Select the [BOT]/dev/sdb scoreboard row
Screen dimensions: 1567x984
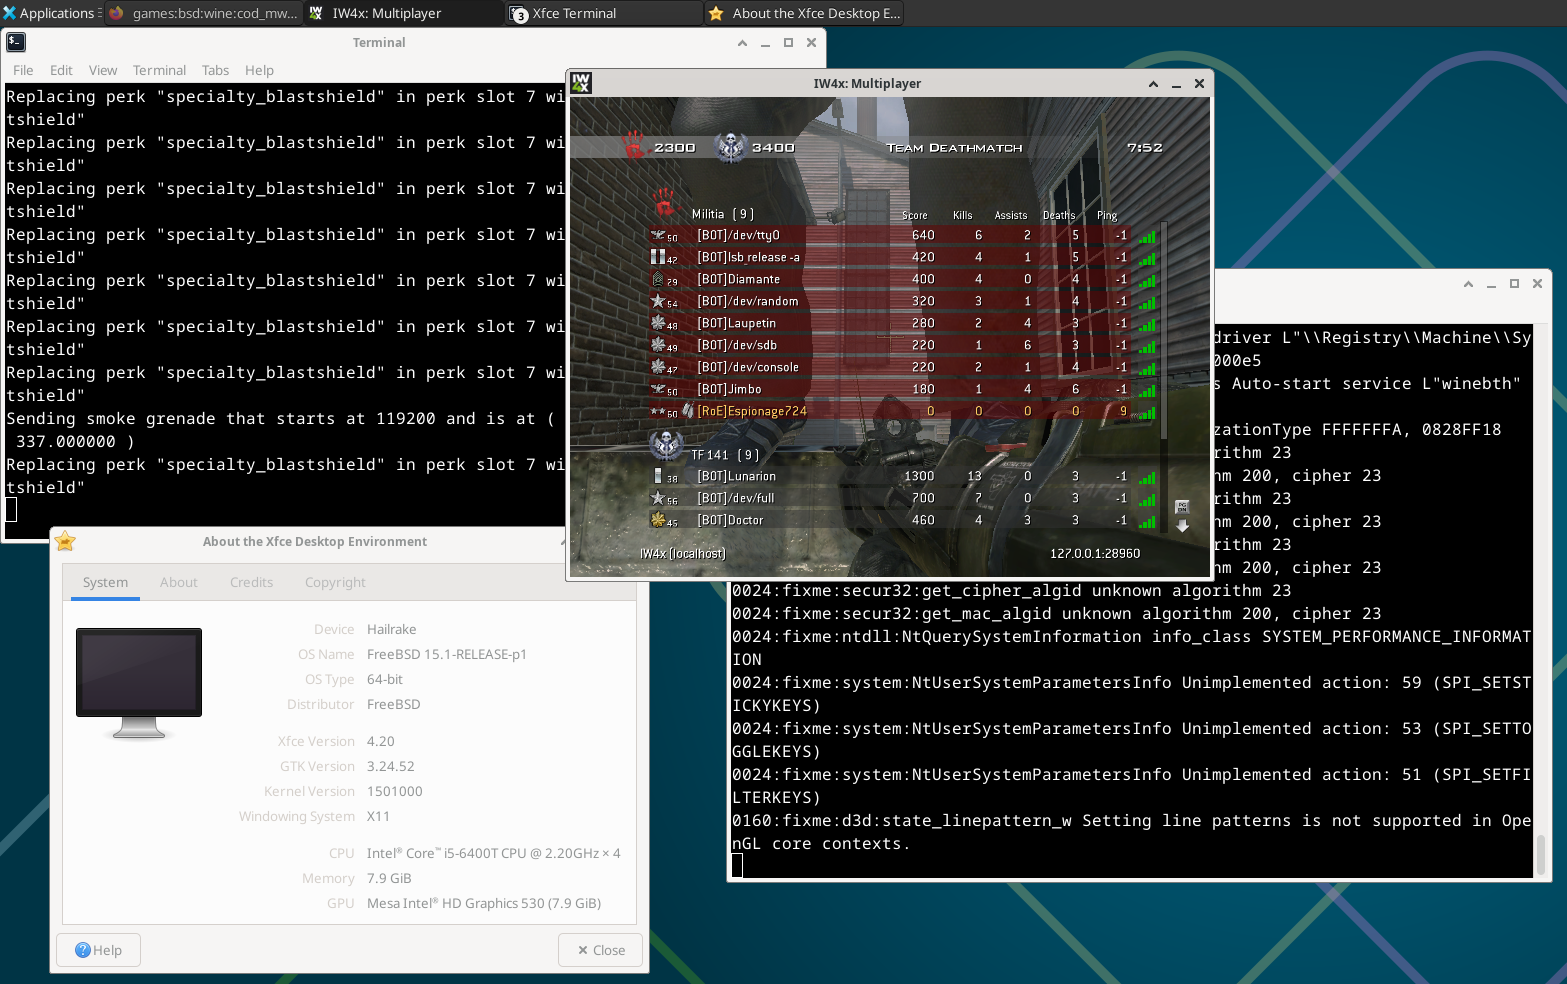(903, 345)
